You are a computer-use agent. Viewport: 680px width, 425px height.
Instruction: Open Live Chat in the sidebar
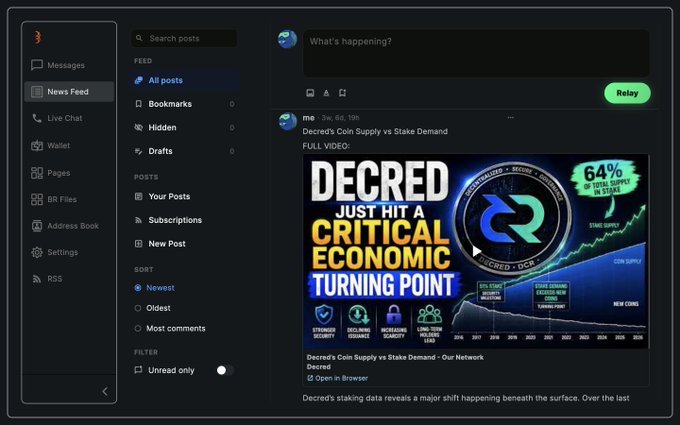pyautogui.click(x=69, y=118)
